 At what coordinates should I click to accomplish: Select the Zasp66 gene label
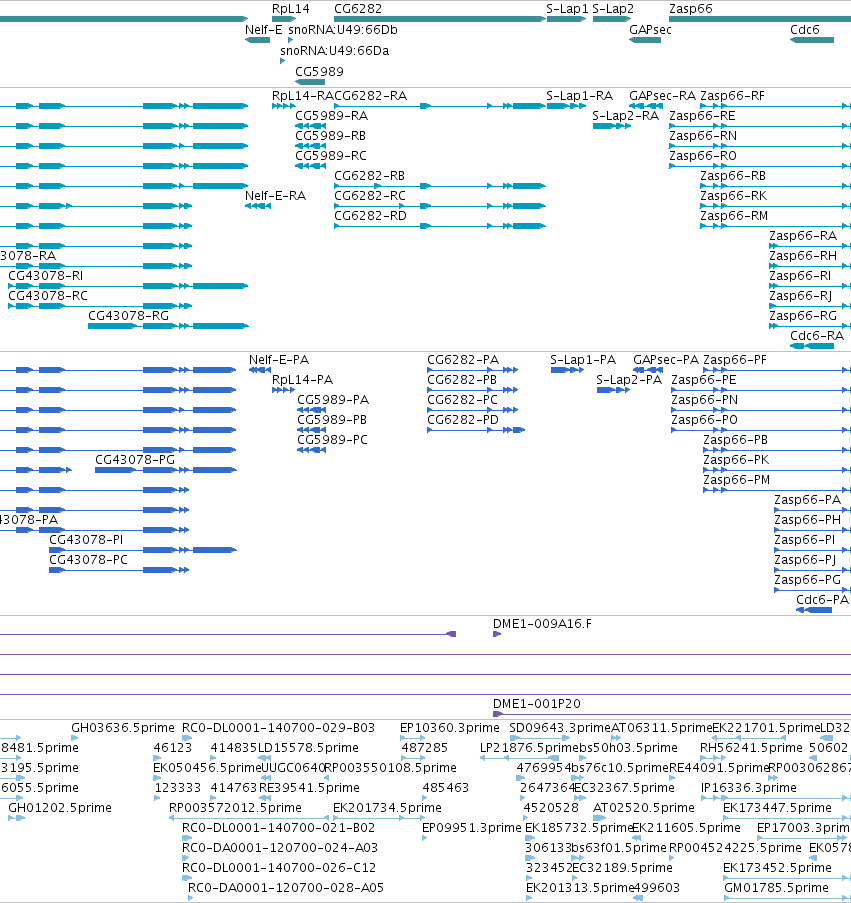(x=691, y=9)
